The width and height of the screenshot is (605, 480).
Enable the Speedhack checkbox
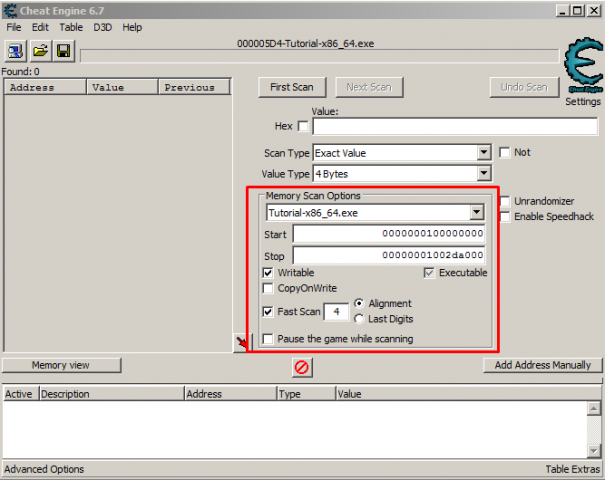506,217
